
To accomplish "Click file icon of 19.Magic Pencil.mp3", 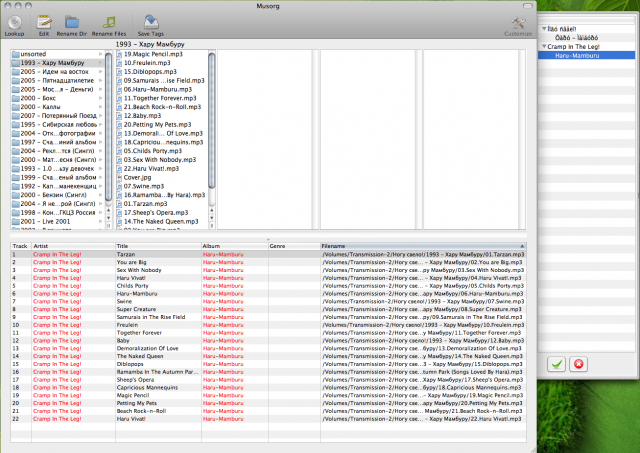I will 120,54.
